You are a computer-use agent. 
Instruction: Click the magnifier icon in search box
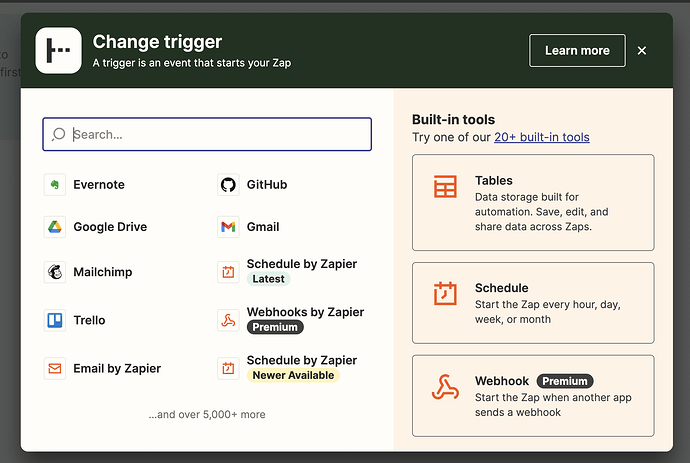(x=59, y=134)
